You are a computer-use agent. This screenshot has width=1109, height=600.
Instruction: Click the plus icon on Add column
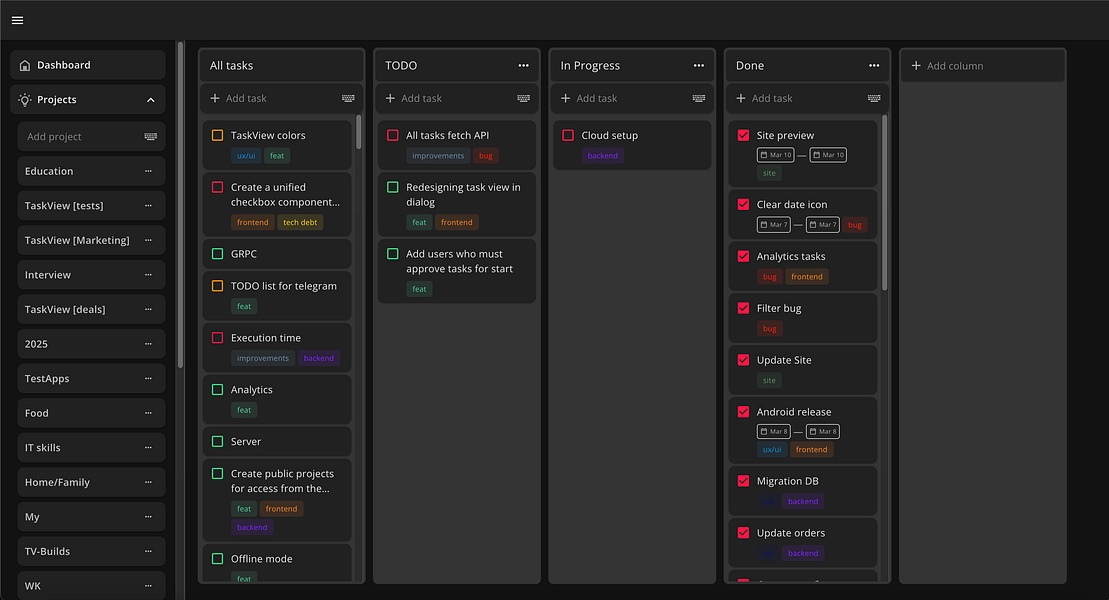916,64
